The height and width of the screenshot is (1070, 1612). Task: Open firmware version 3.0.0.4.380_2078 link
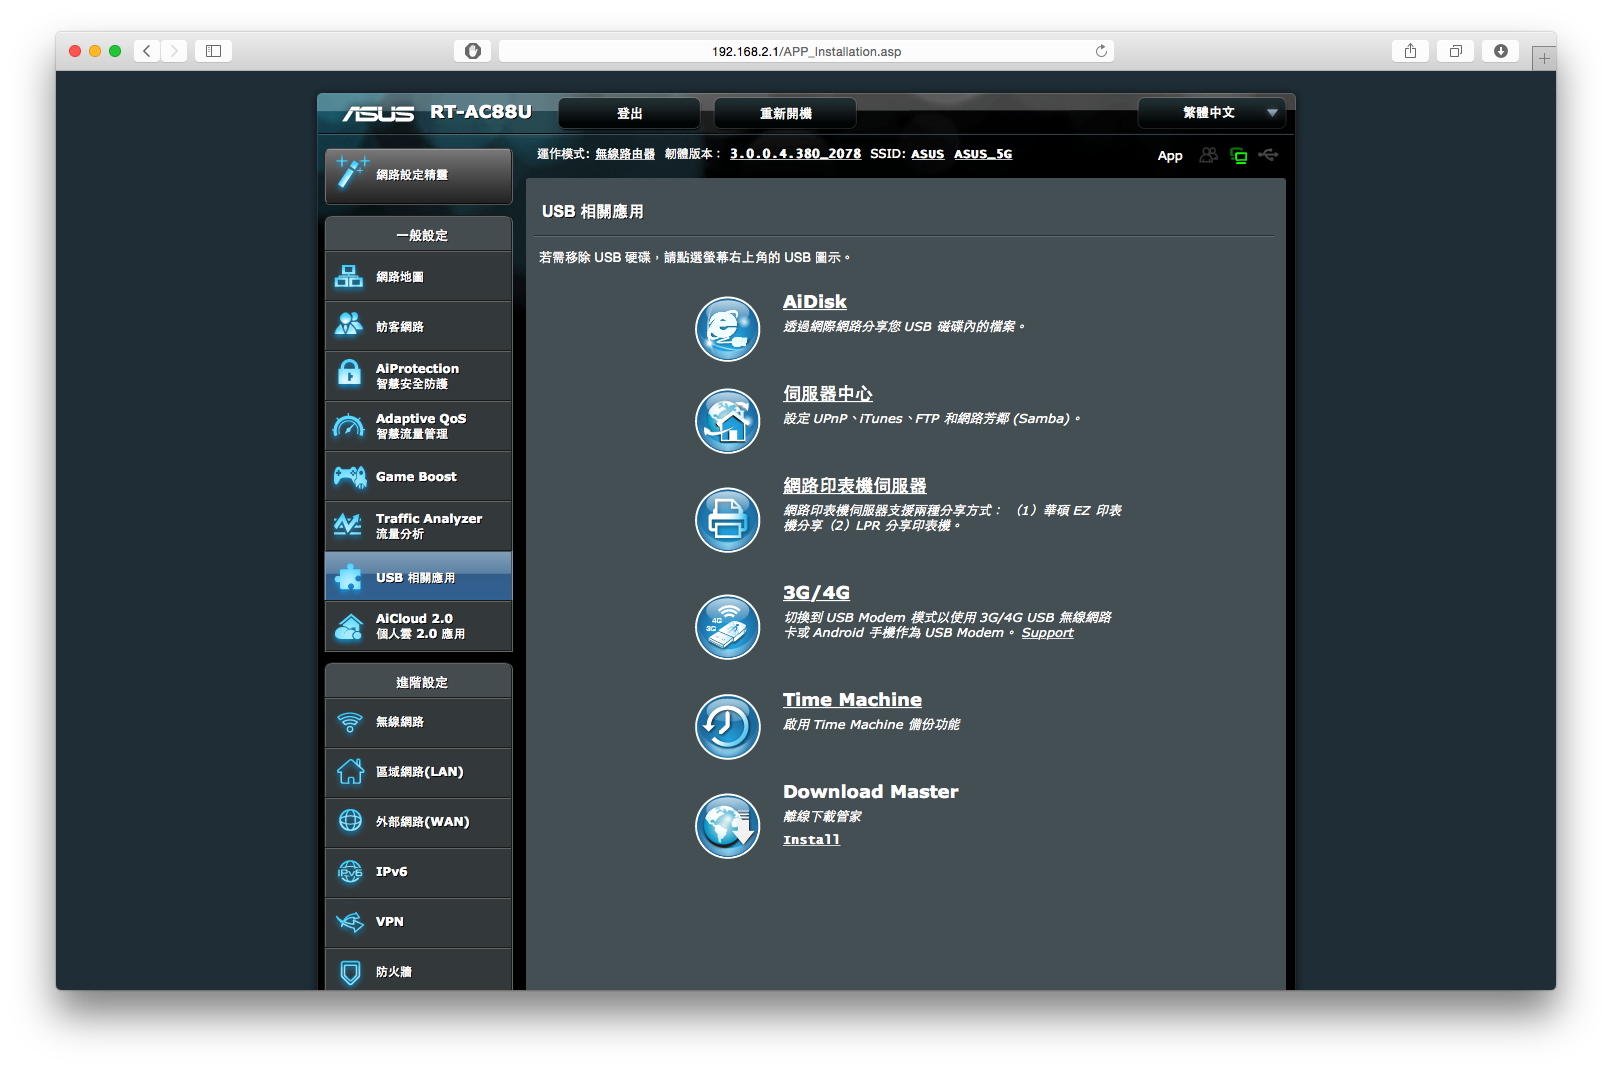(x=795, y=154)
